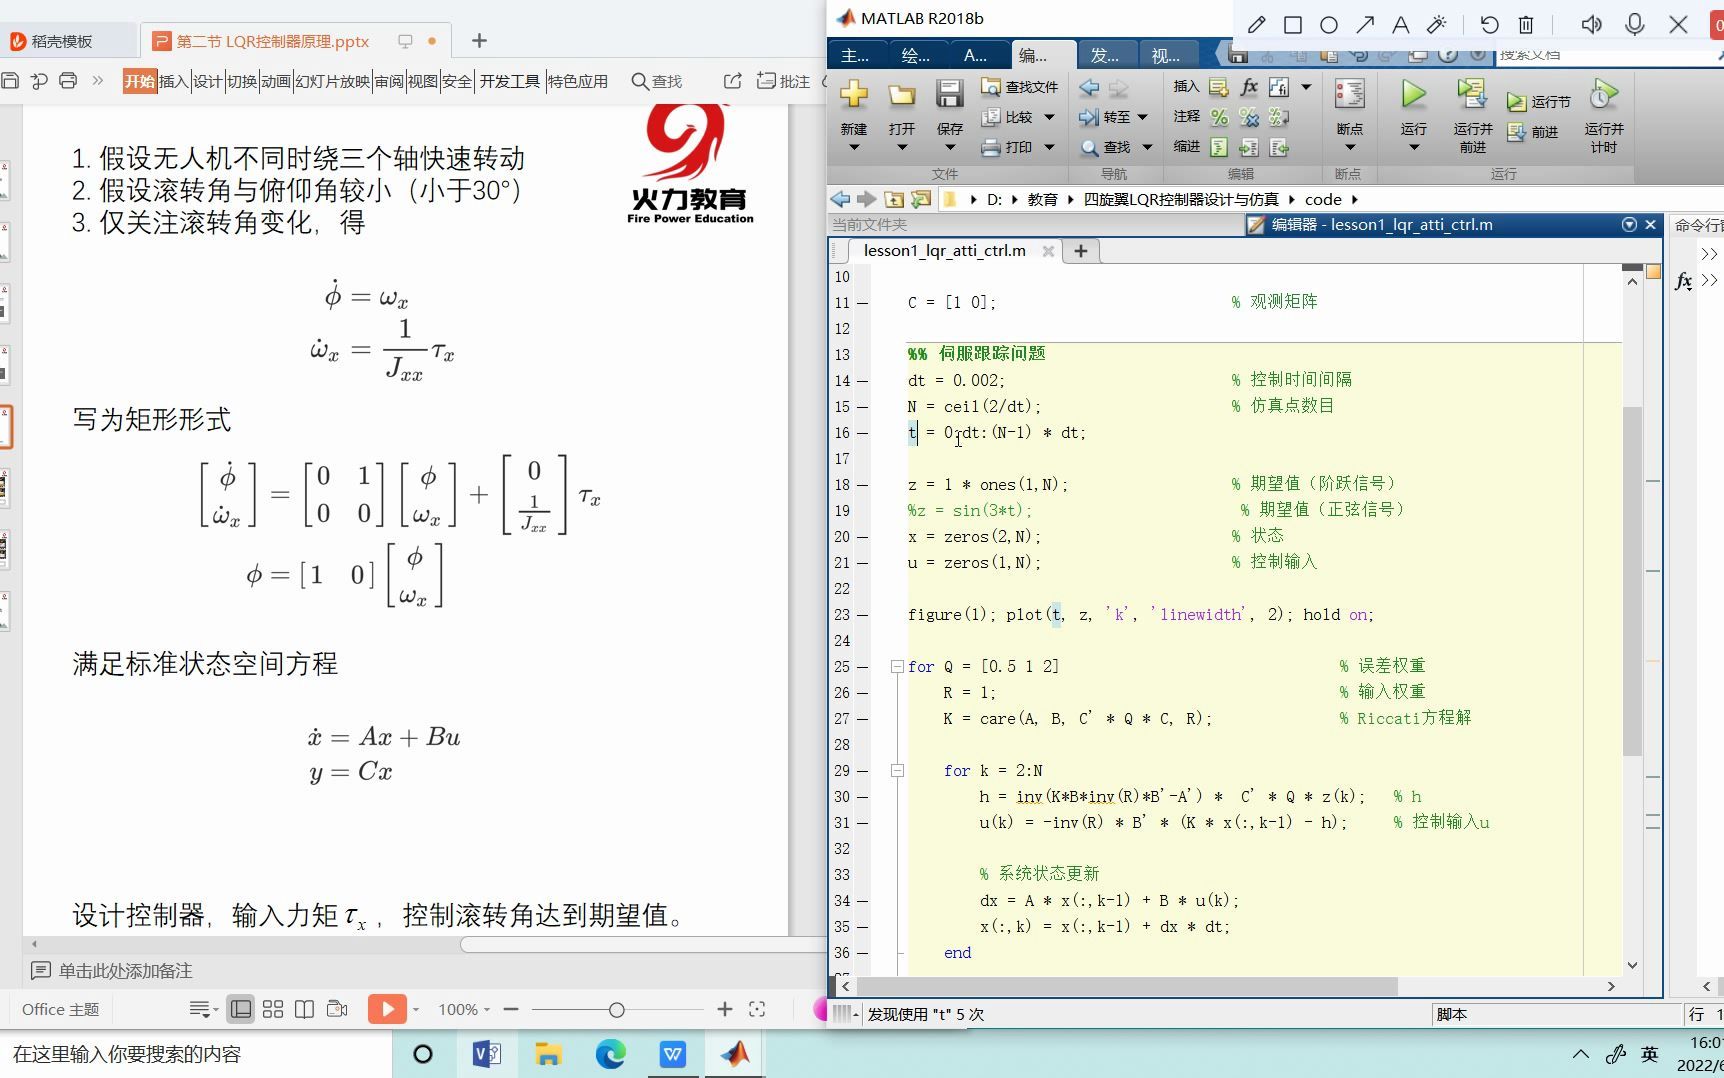Viewport: 1724px width, 1078px height.
Task: Click the green Run arrow in MATLAB
Action: [1413, 94]
